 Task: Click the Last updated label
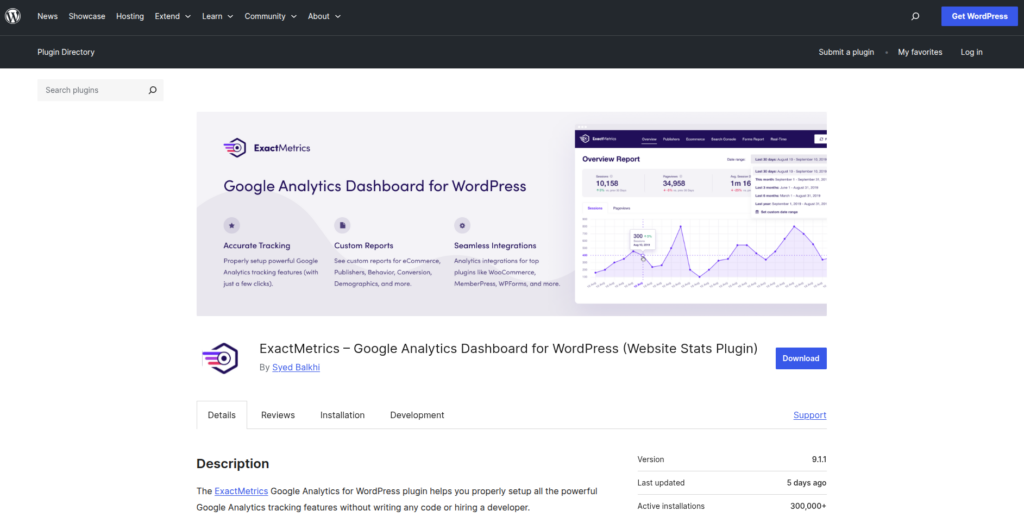click(x=661, y=483)
